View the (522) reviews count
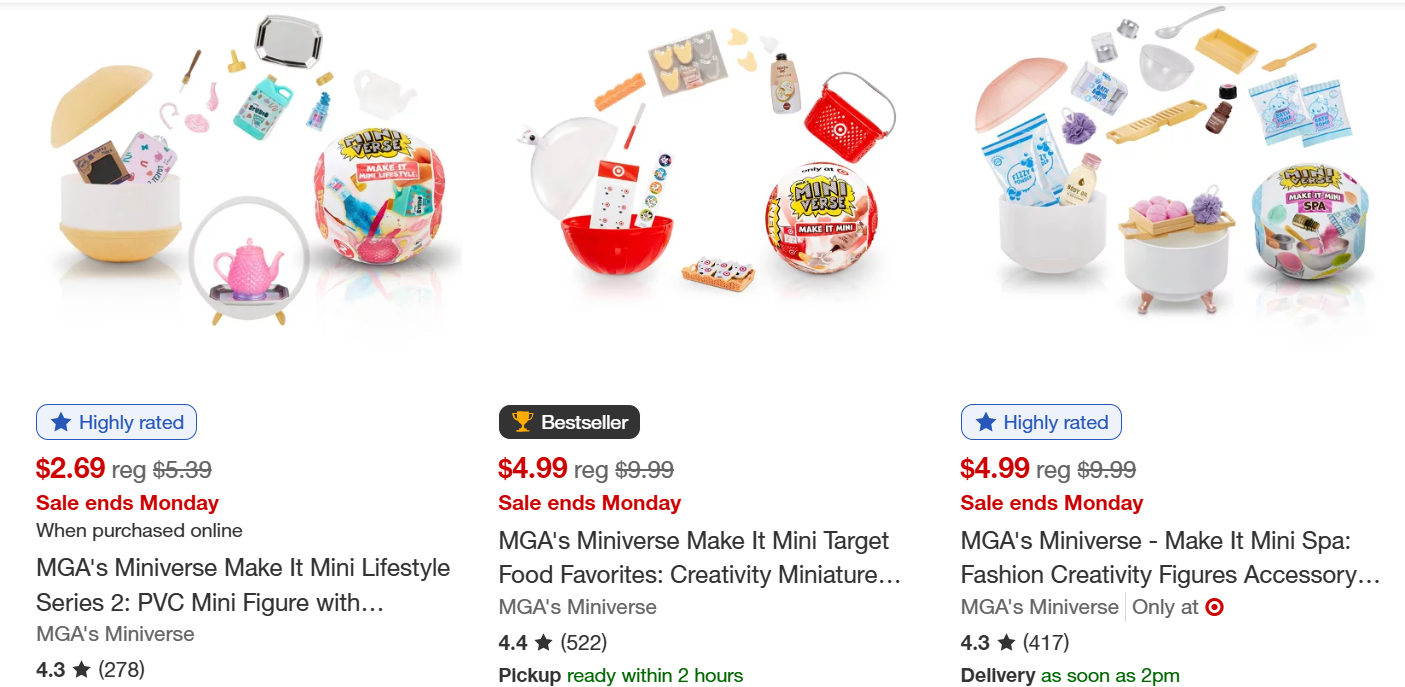This screenshot has height=687, width=1405. tap(583, 642)
